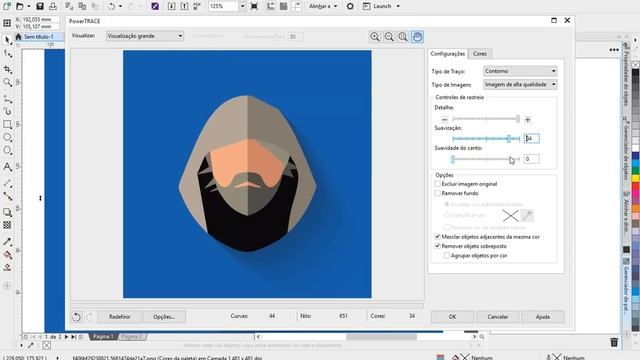
Task: Uncheck Remover objeto sobreposto
Action: pos(438,246)
